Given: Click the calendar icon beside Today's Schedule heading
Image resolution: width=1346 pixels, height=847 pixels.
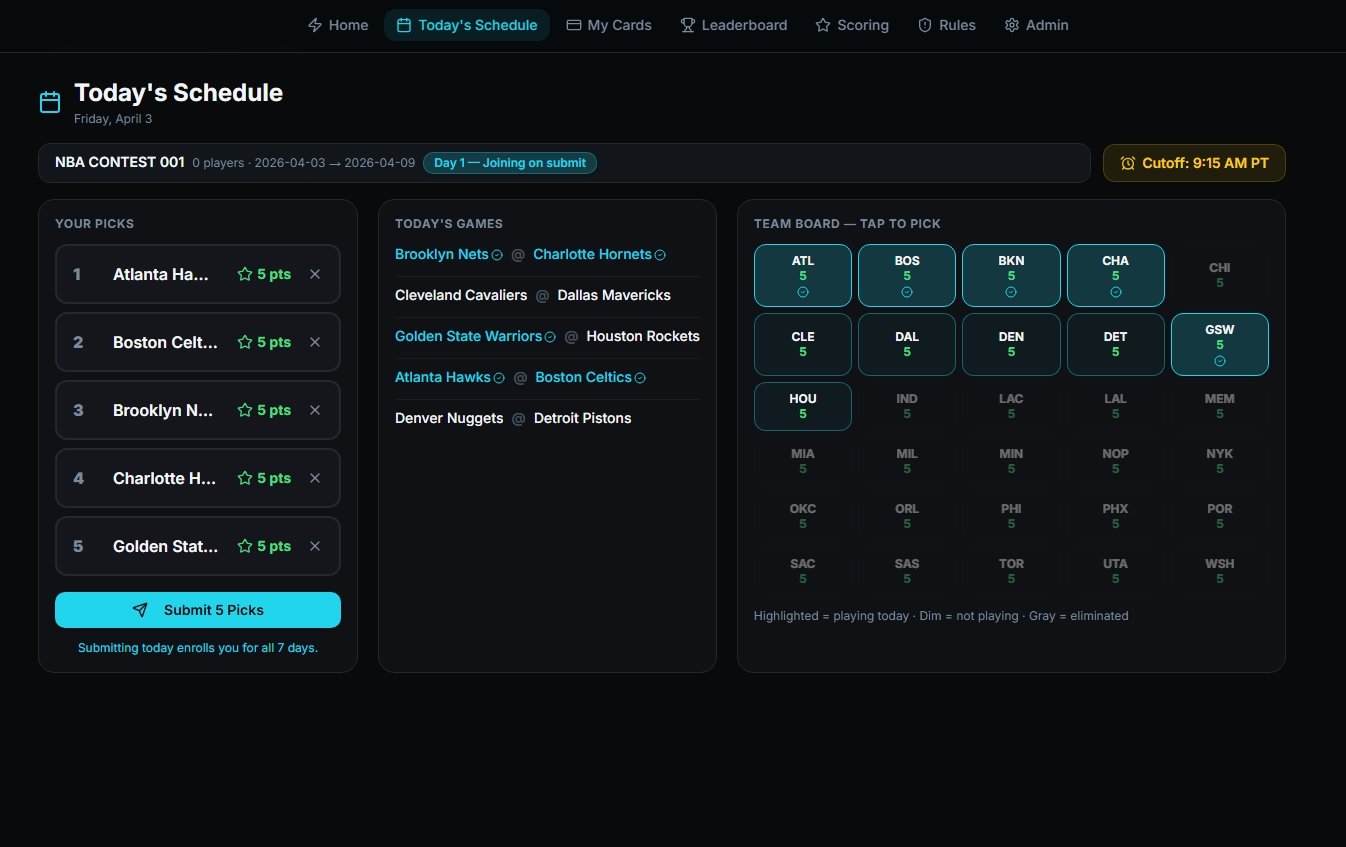Looking at the screenshot, I should click(50, 102).
